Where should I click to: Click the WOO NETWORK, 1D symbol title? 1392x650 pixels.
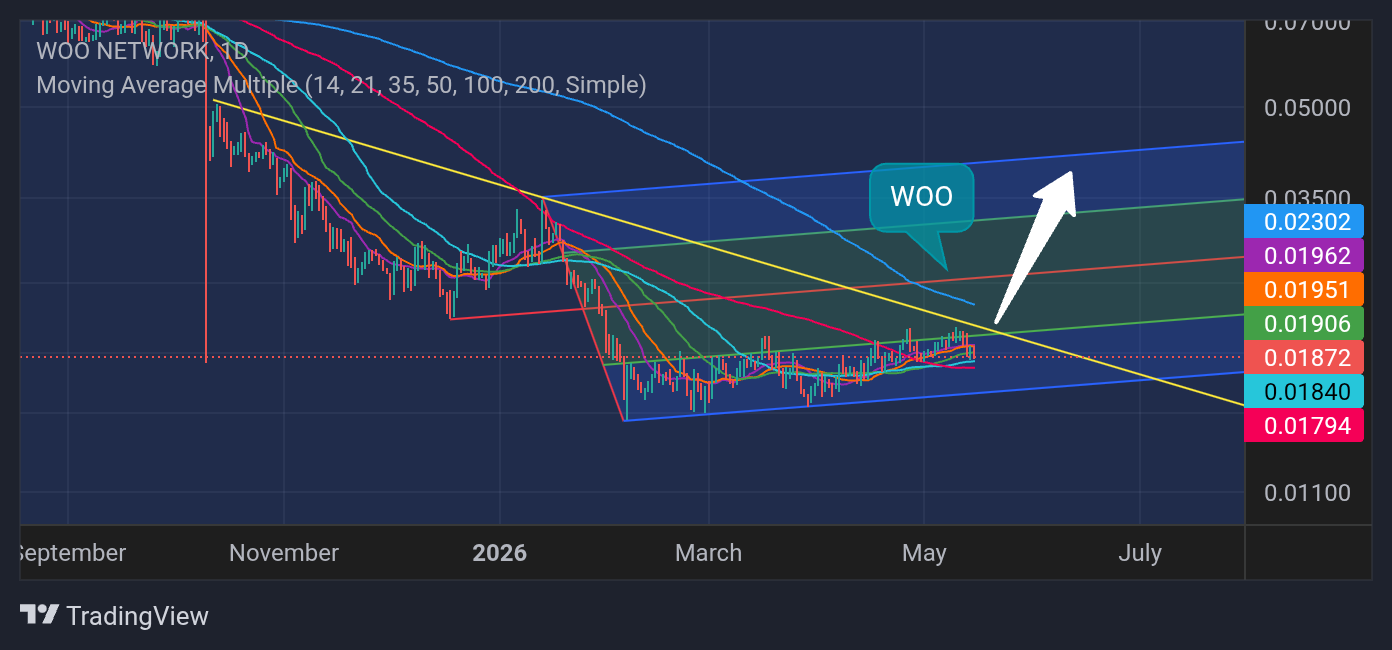142,51
